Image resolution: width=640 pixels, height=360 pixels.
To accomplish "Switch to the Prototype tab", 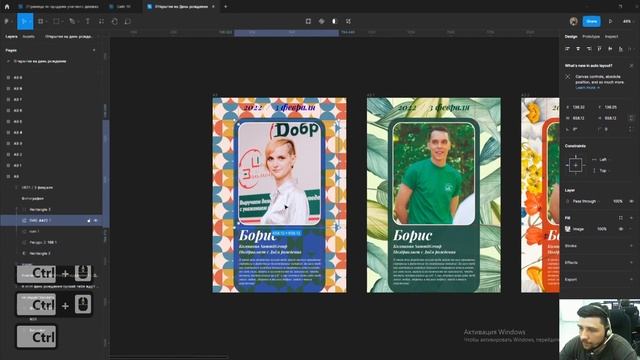I will tap(591, 36).
